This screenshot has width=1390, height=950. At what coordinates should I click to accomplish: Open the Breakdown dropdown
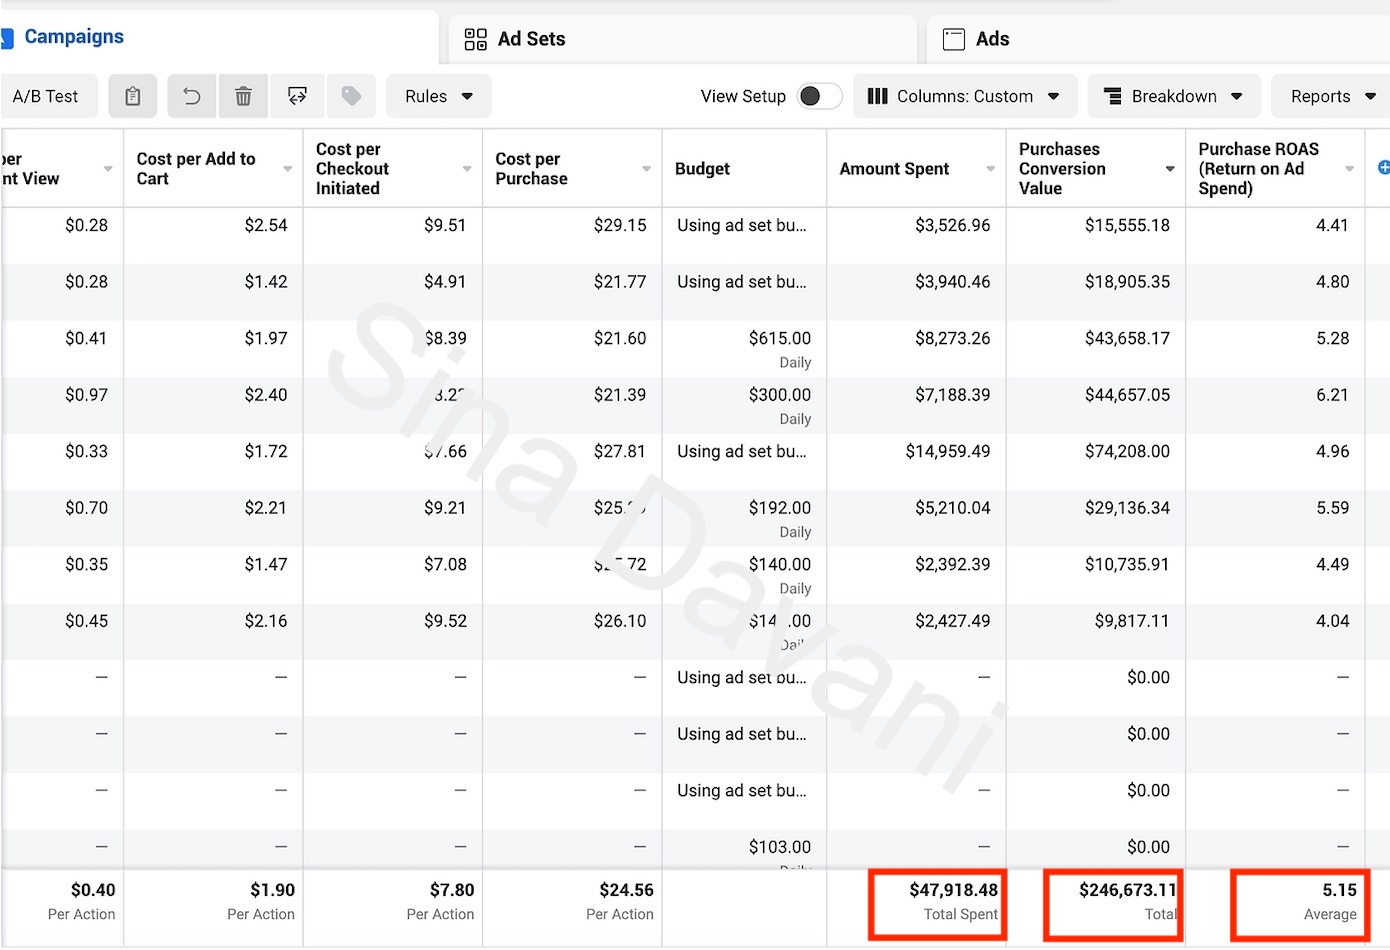[1174, 96]
